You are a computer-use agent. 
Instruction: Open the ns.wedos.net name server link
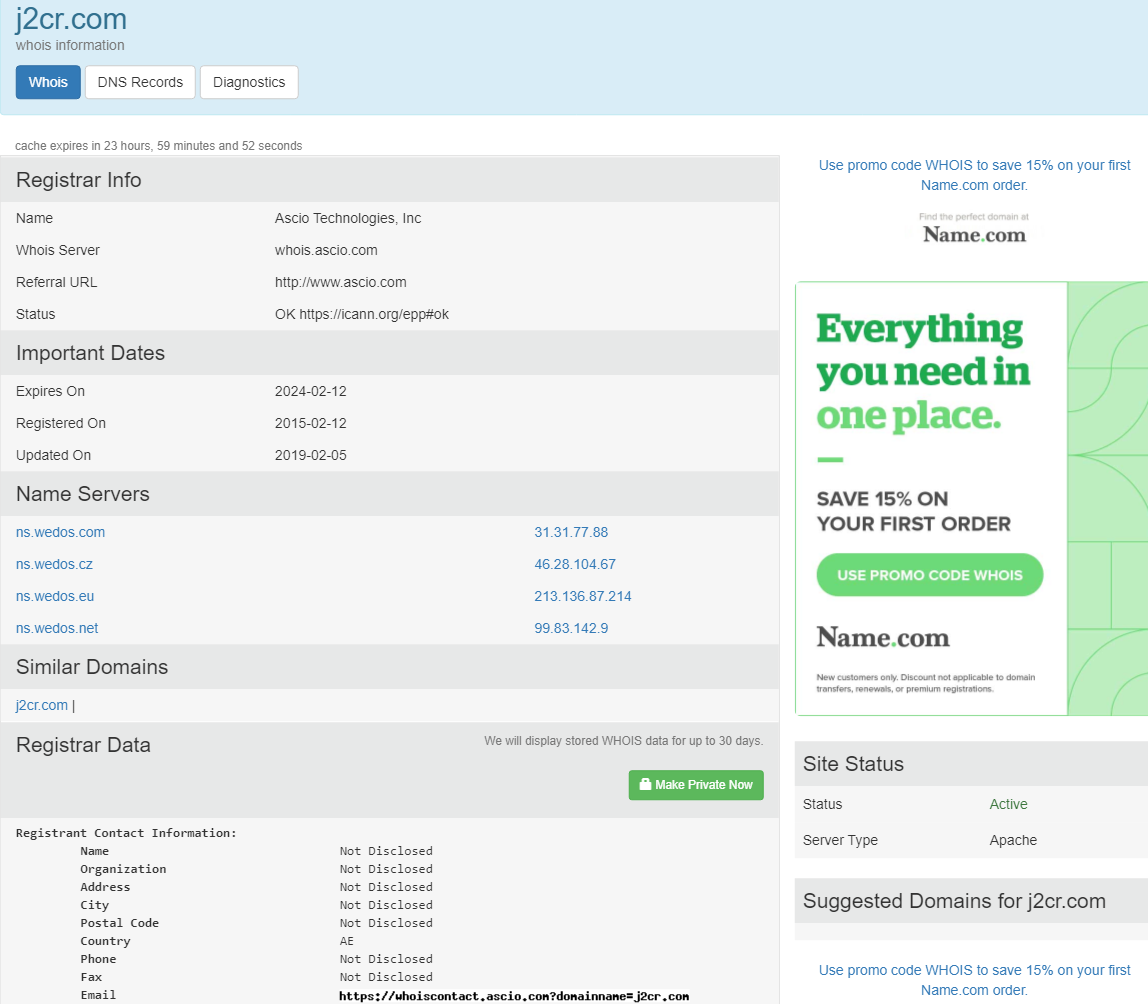pos(57,628)
